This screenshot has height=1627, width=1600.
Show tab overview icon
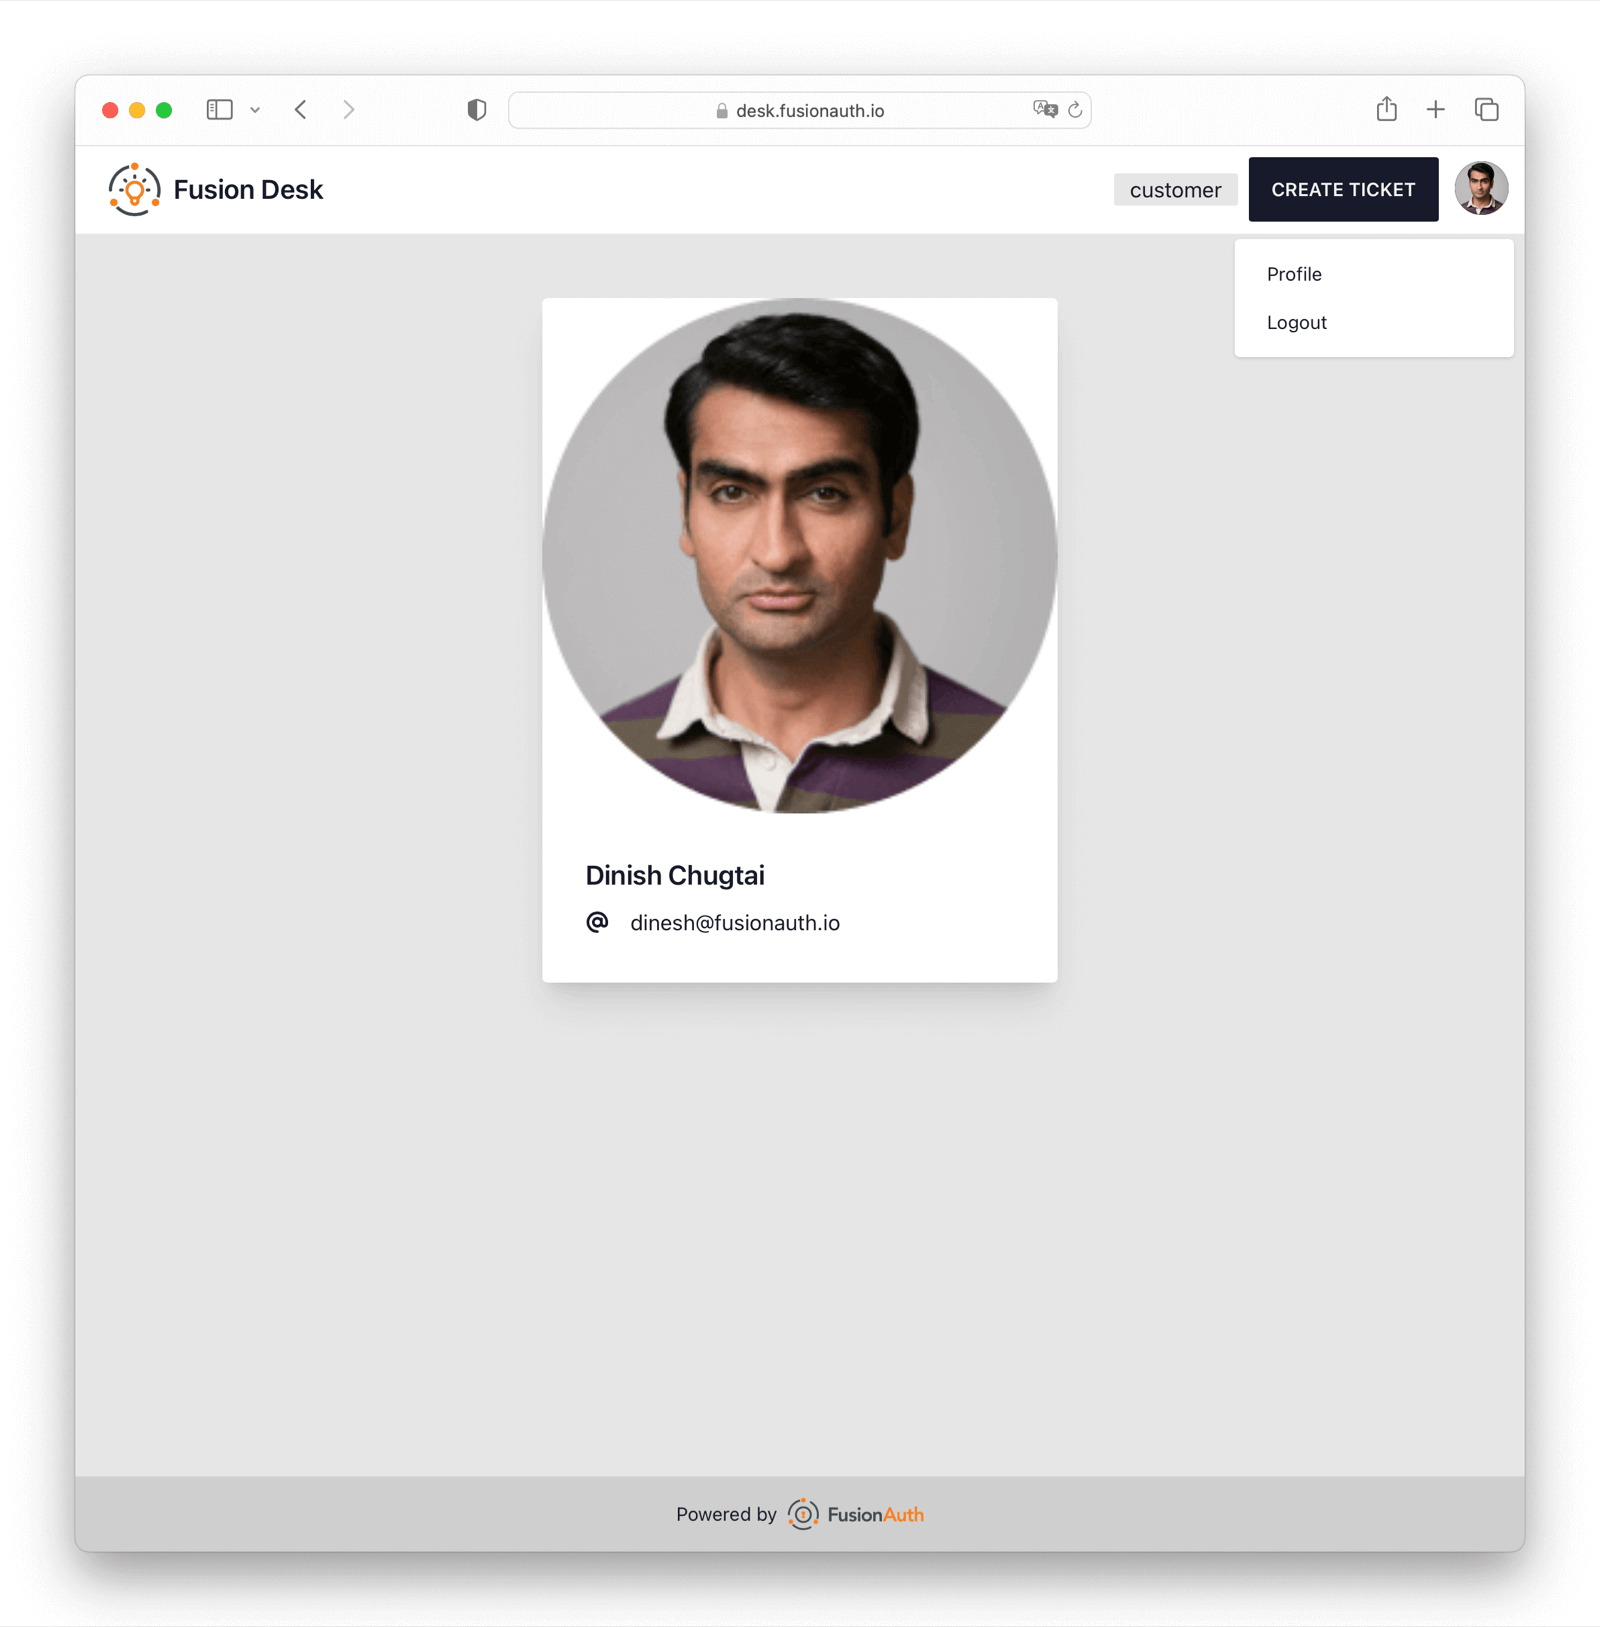tap(1487, 110)
